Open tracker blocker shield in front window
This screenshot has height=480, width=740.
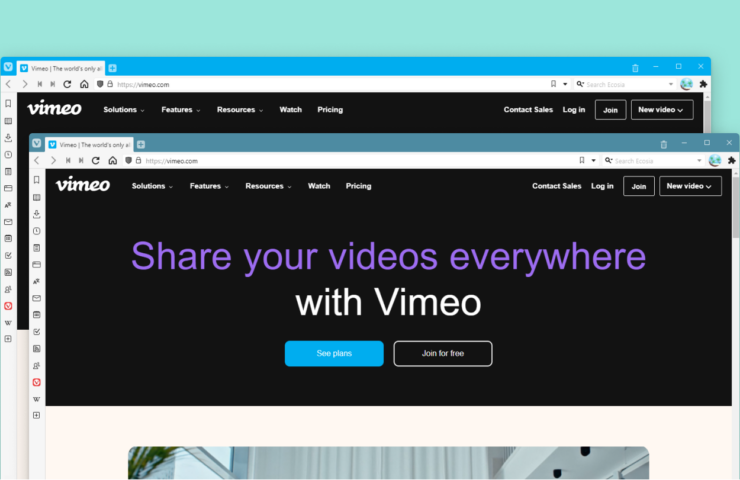[128, 160]
